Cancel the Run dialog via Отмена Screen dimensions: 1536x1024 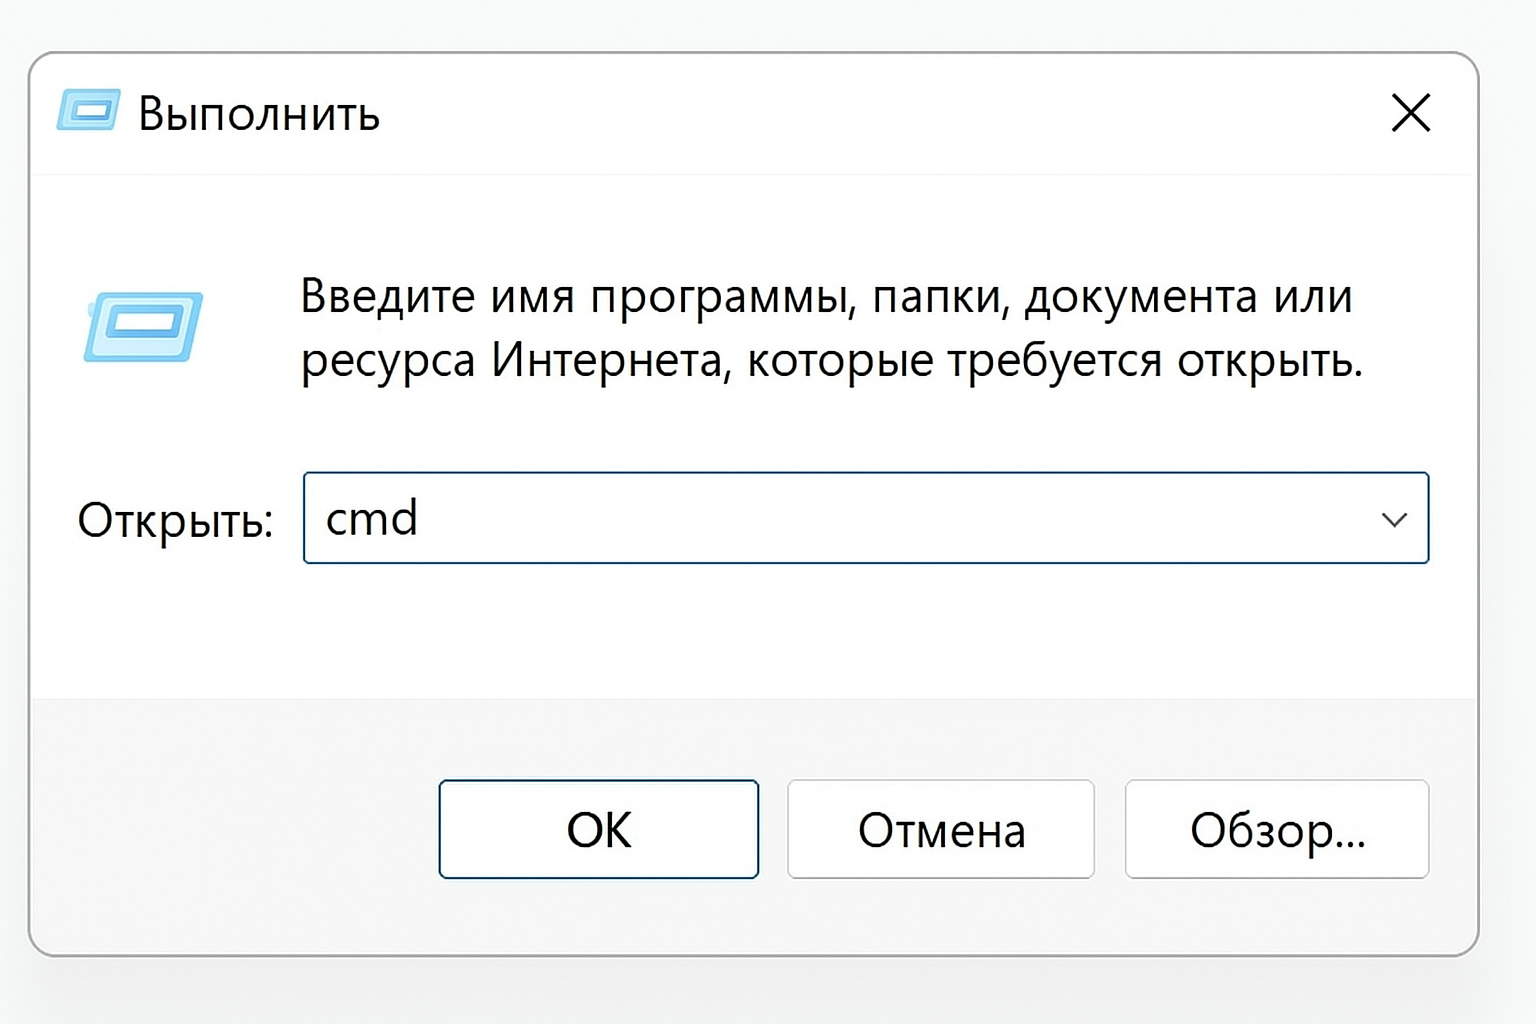[939, 829]
